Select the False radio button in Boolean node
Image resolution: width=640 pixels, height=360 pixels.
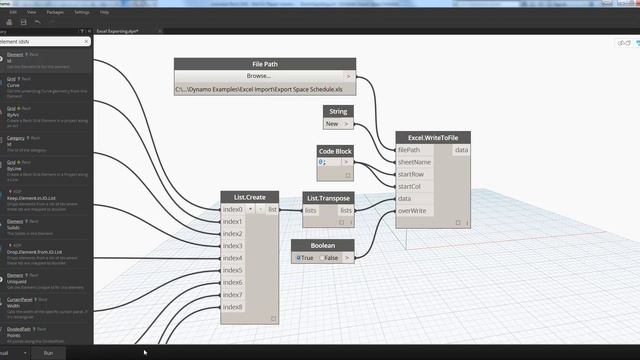tap(322, 258)
